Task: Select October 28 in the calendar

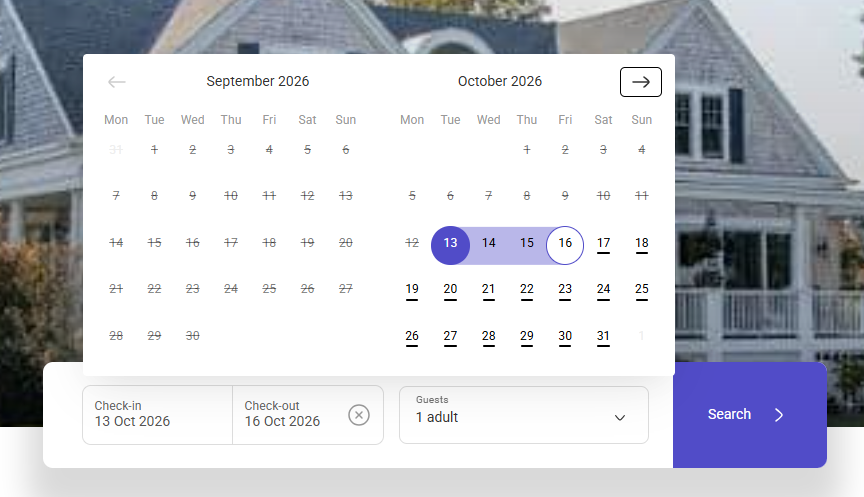Action: coord(488,338)
